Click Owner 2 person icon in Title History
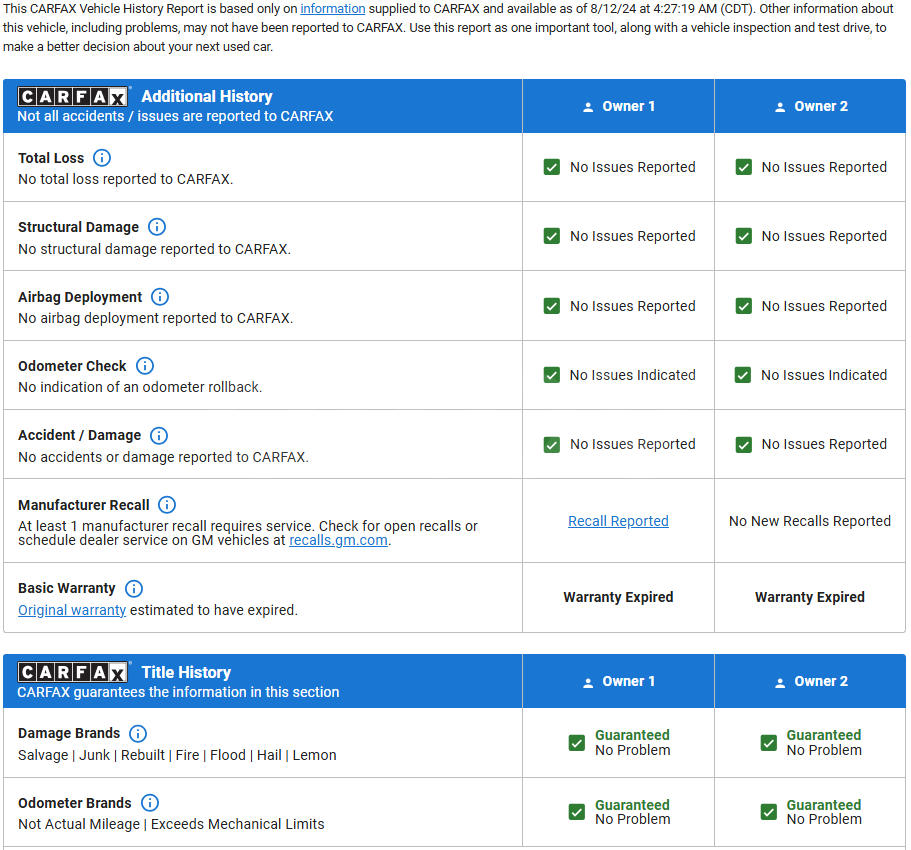911x850 pixels. coord(780,683)
